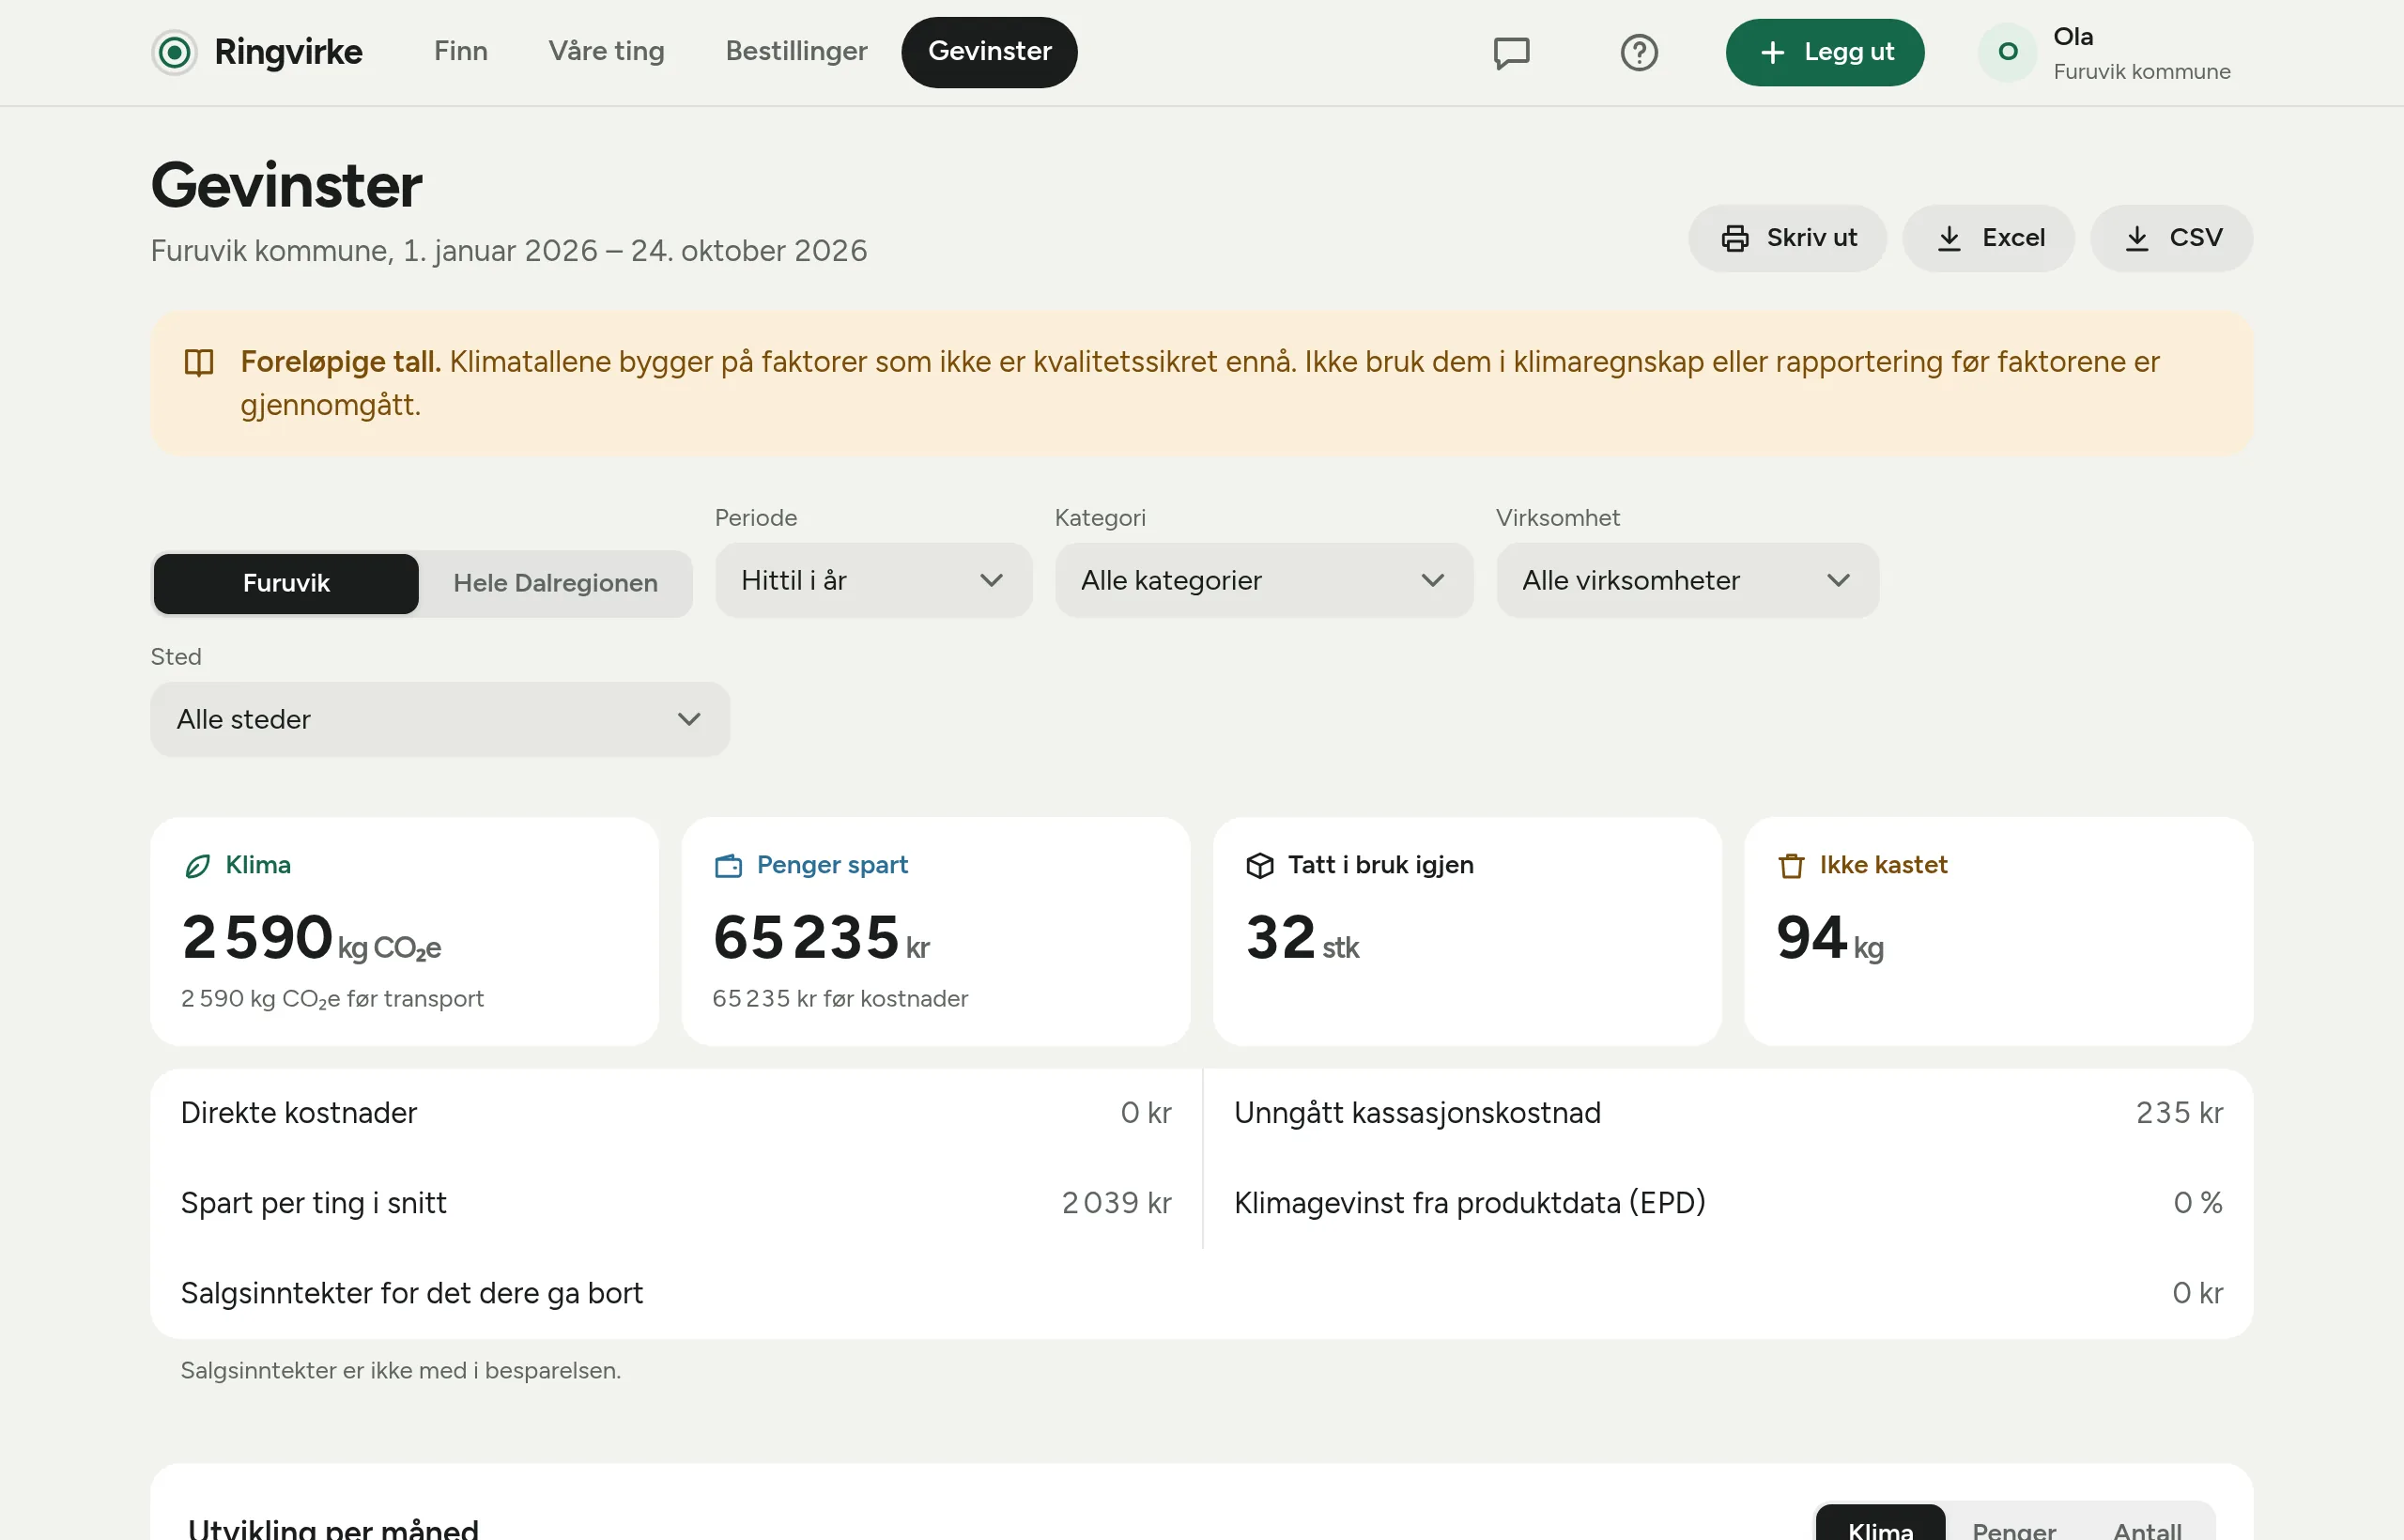Click the Spart per ting i snitt row
The width and height of the screenshot is (2404, 1540).
676,1204
